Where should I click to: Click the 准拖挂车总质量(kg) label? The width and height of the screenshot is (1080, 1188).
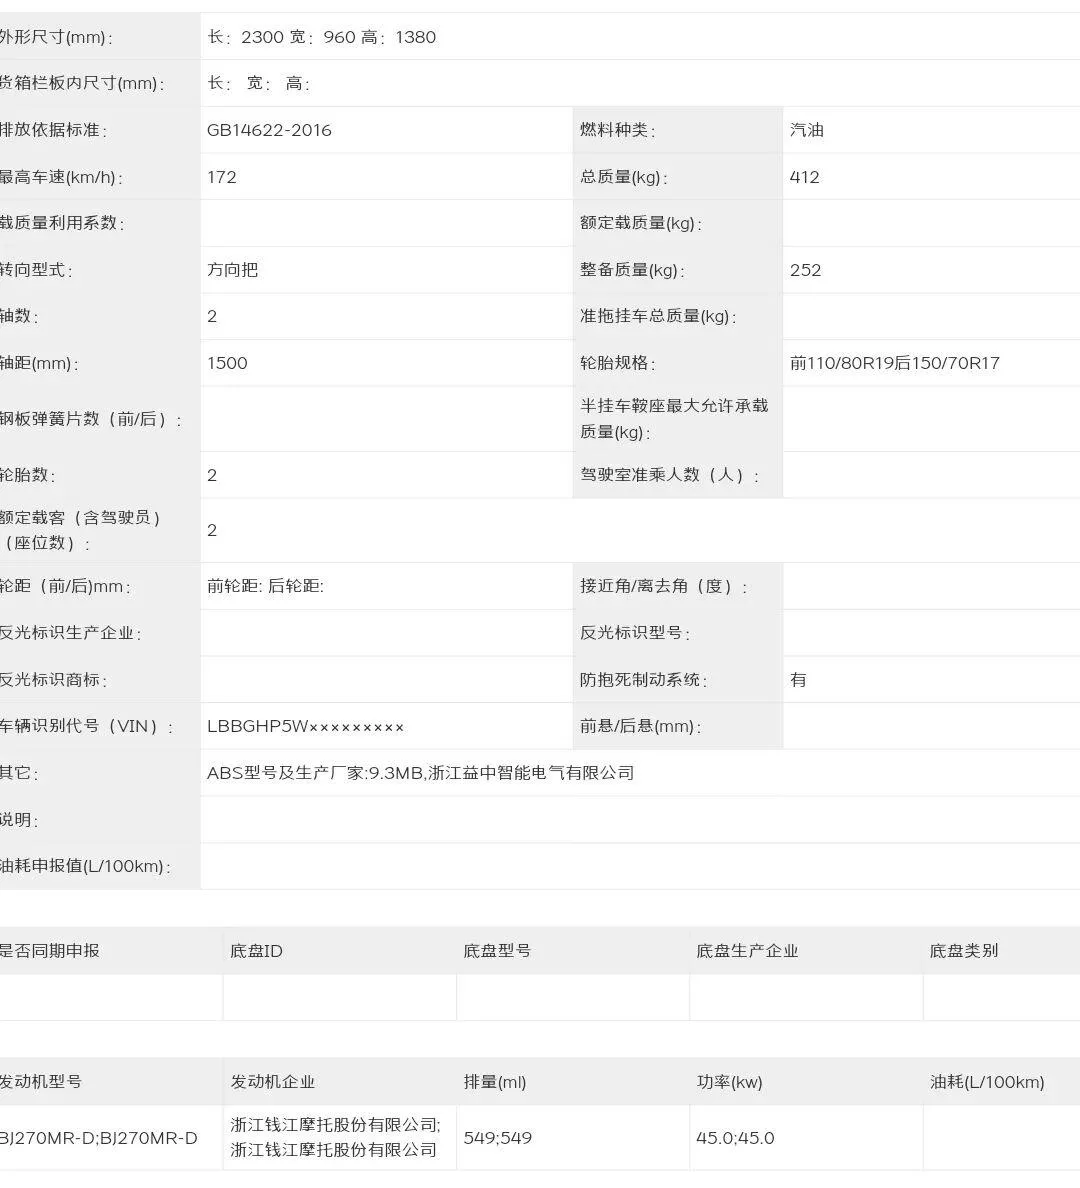pyautogui.click(x=658, y=317)
